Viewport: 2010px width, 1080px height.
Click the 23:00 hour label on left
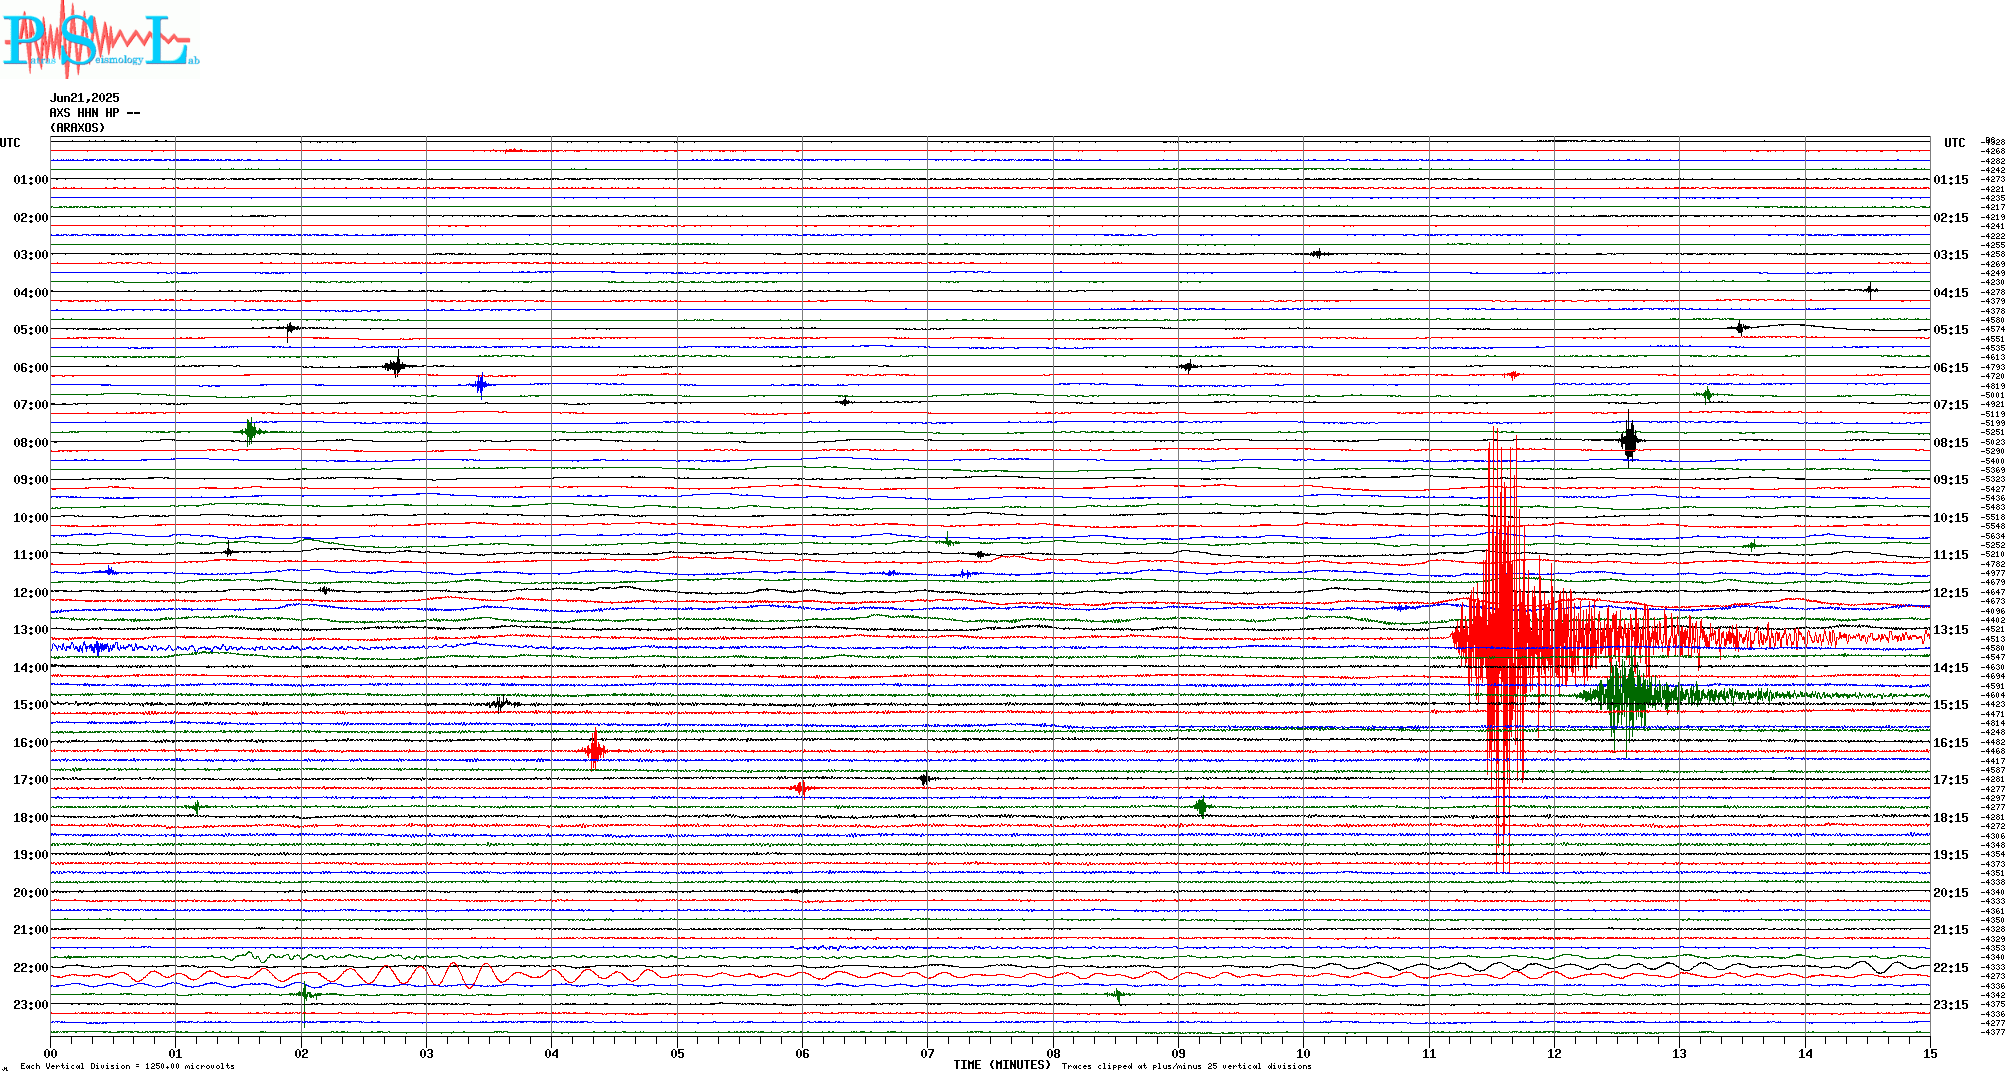(31, 1005)
